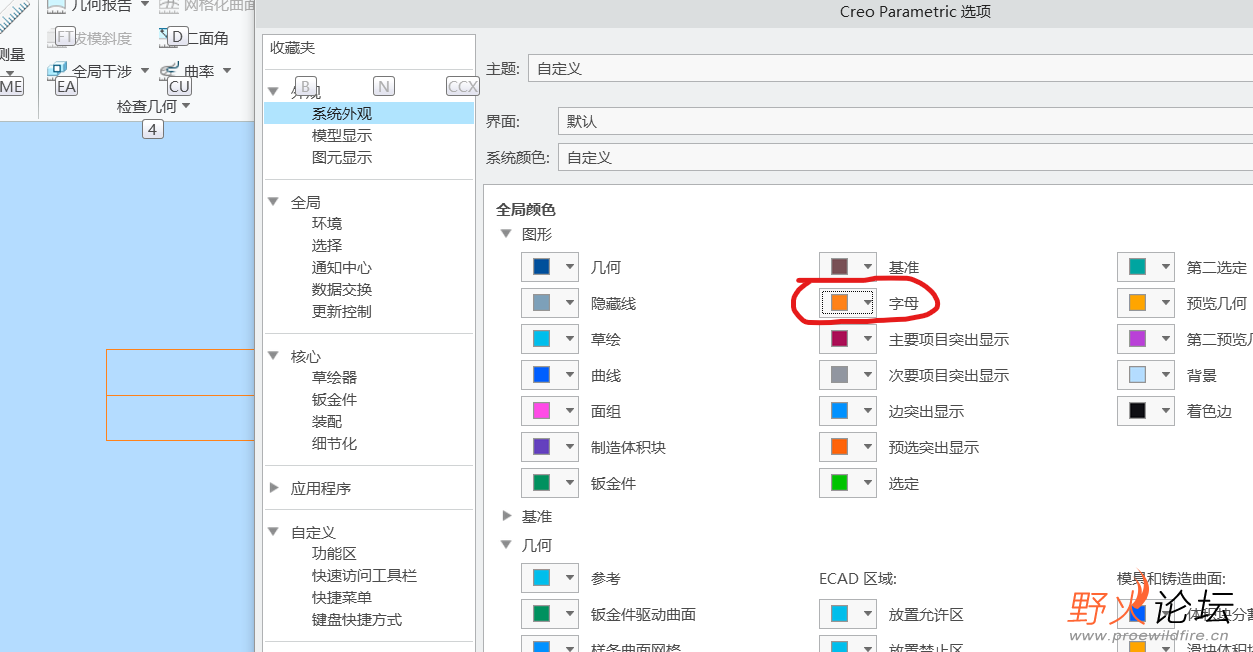Open 钣金件 under 核心 in the tree
The width and height of the screenshot is (1253, 652).
click(x=334, y=400)
